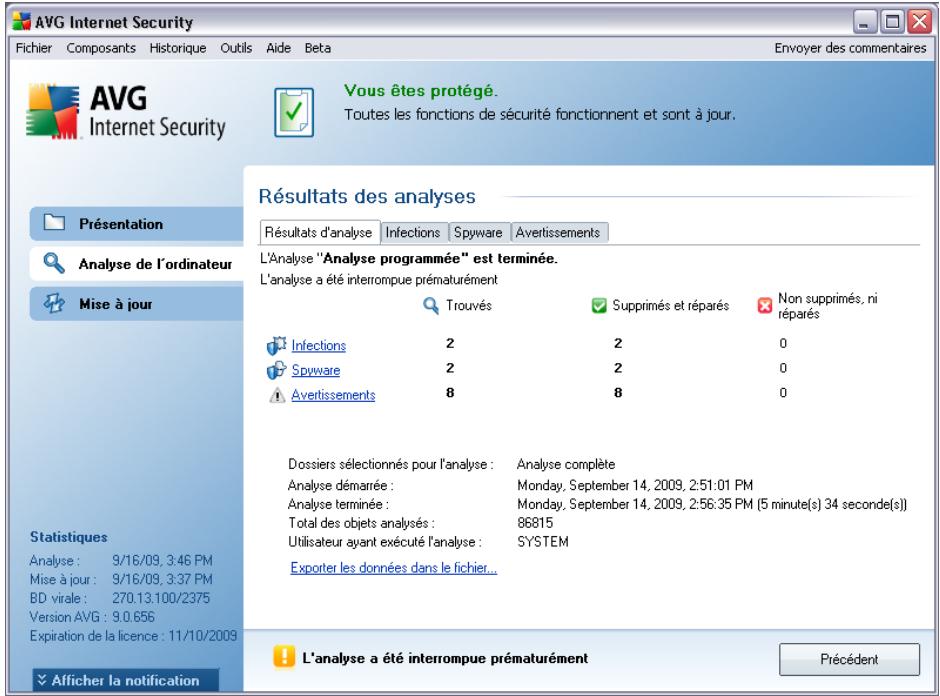Click the total objects value 86815
The height and width of the screenshot is (696, 940).
535,523
